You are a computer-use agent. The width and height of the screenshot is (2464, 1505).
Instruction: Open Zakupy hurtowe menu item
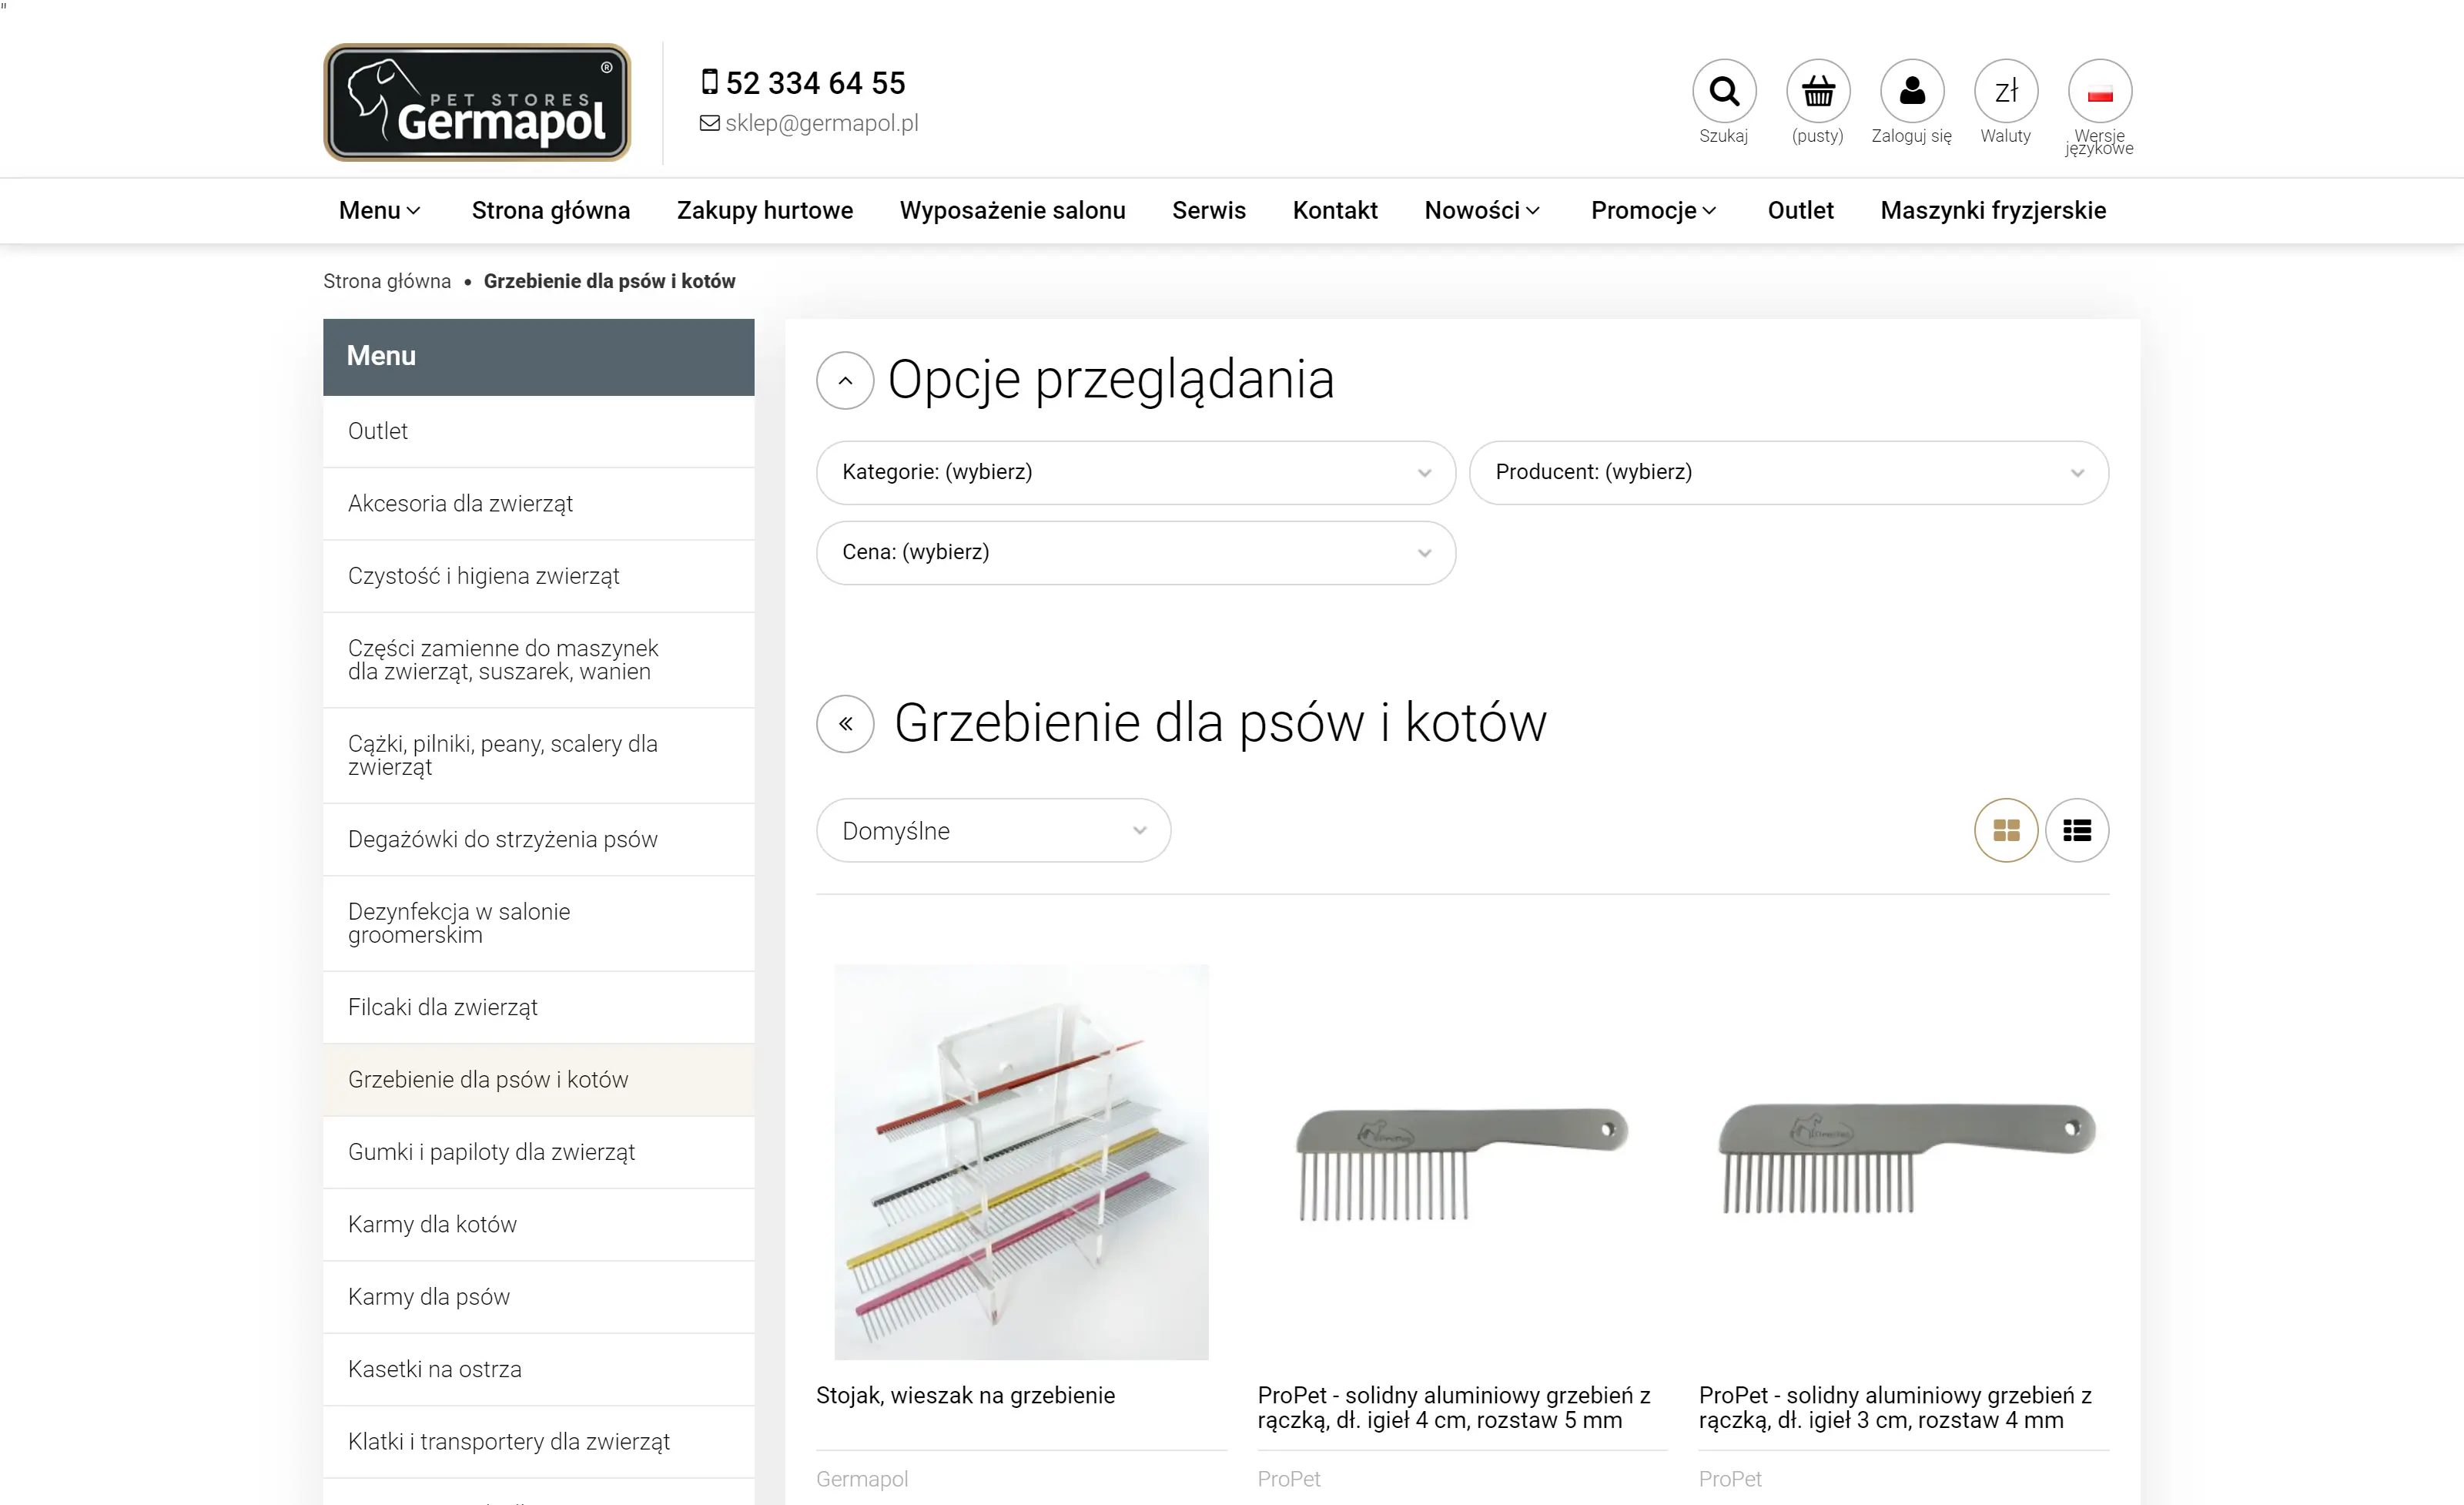pyautogui.click(x=765, y=211)
